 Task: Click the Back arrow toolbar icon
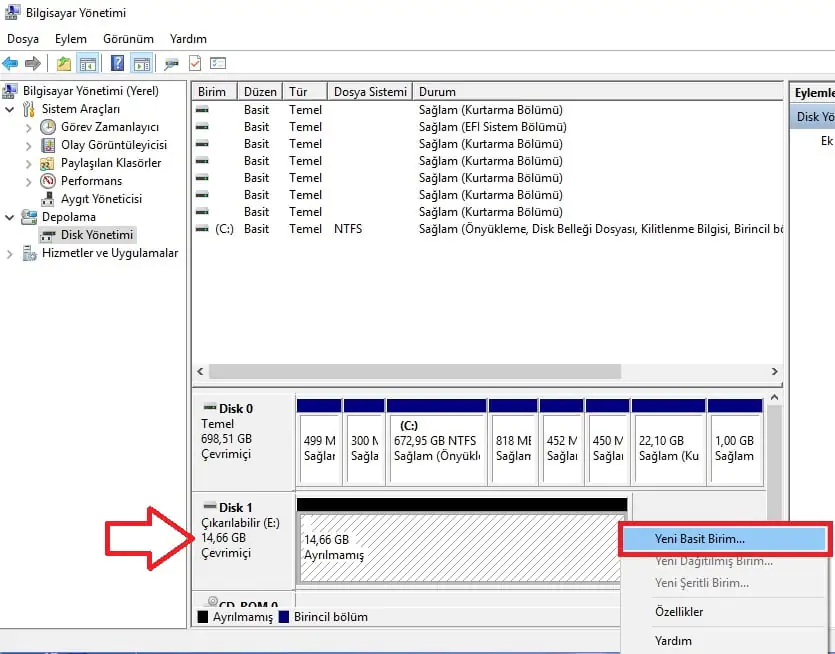[11, 64]
